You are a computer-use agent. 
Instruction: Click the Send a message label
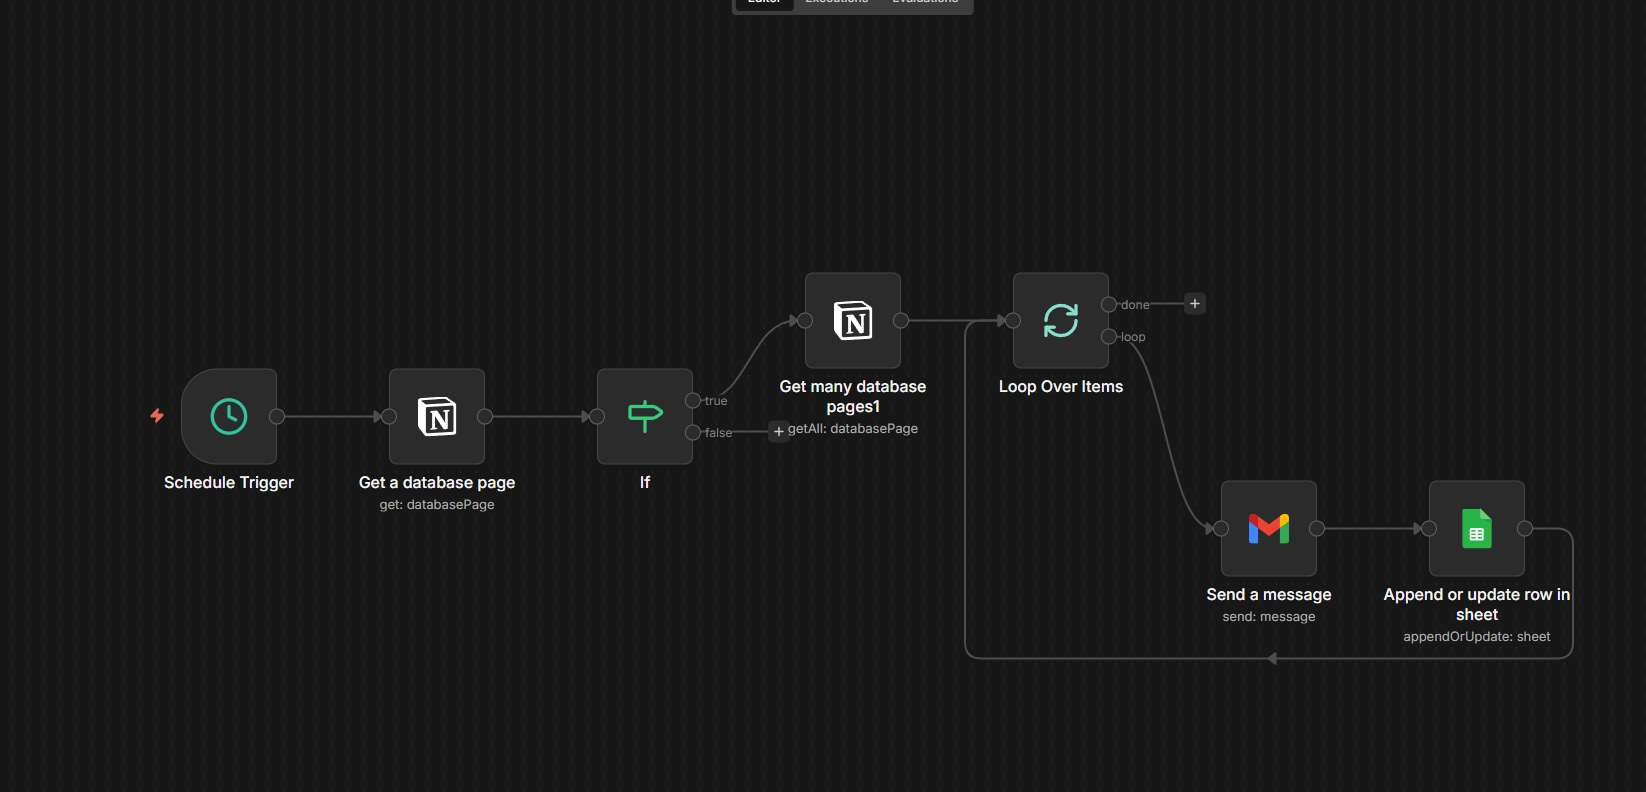click(1269, 594)
